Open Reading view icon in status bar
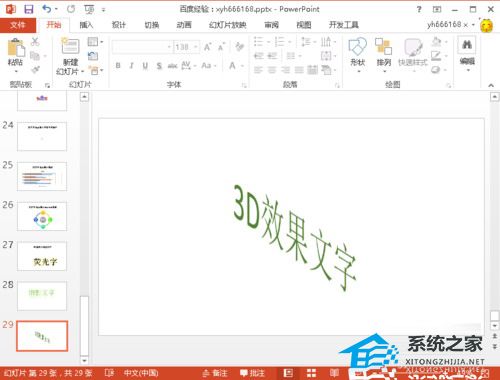Image resolution: width=500 pixels, height=380 pixels. (x=334, y=373)
